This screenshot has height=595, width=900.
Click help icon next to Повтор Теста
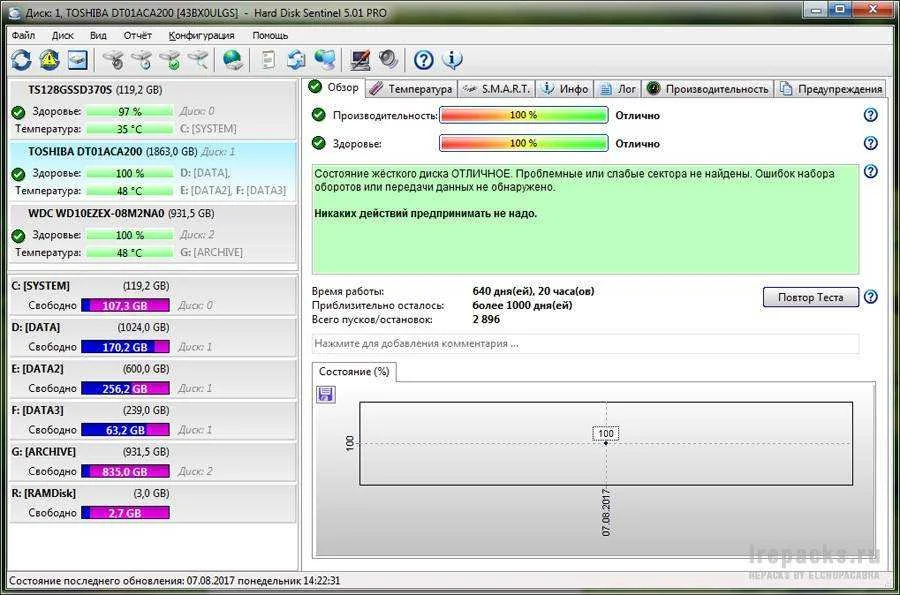(871, 297)
